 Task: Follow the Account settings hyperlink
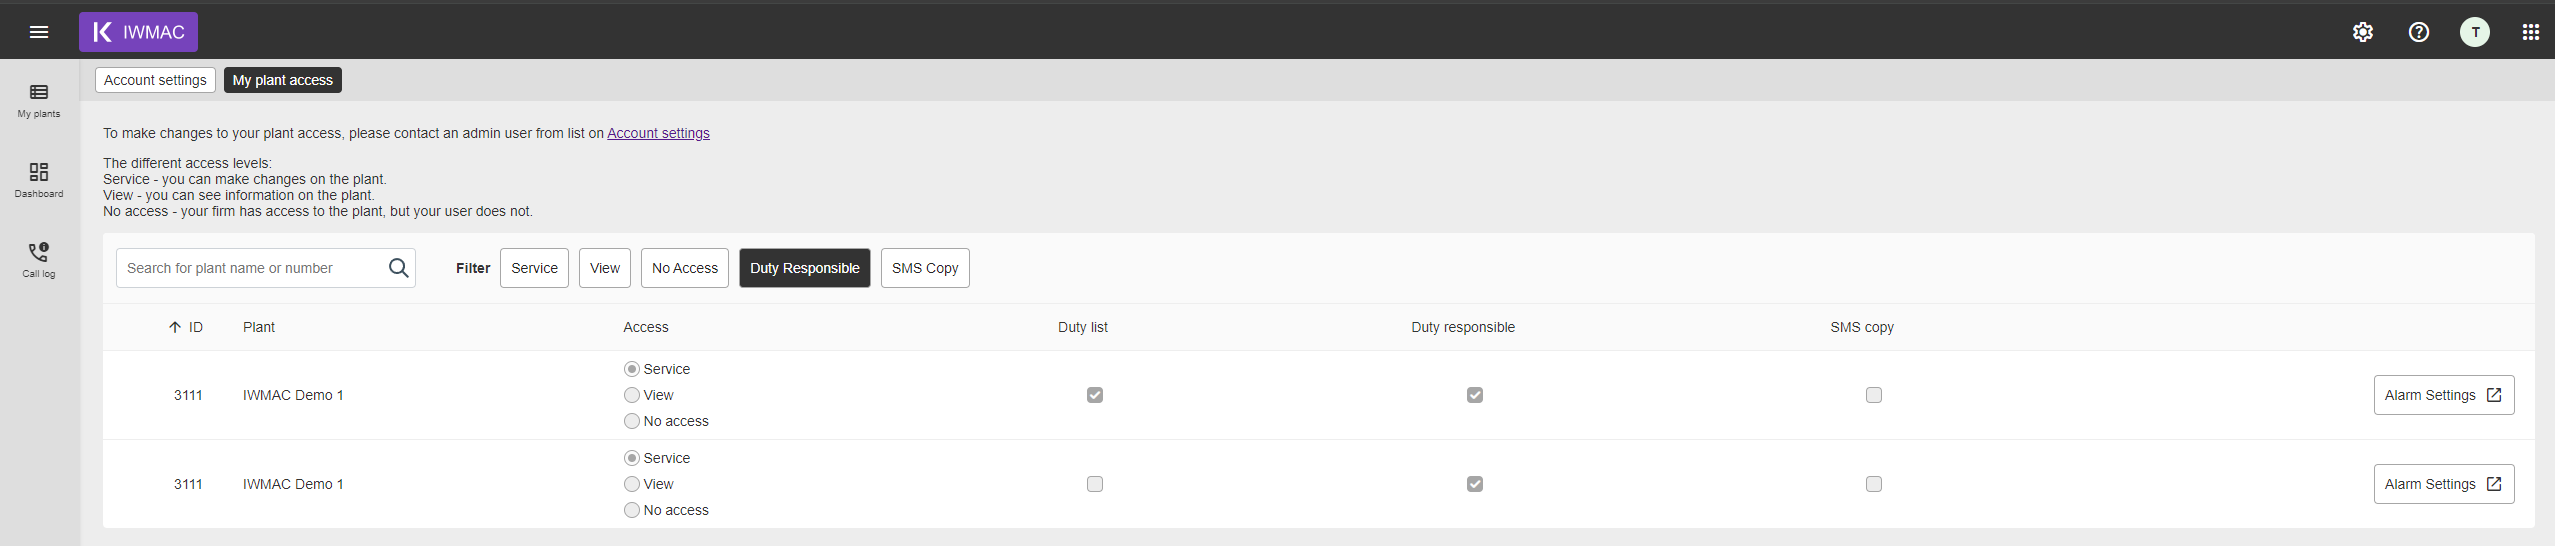pos(658,133)
